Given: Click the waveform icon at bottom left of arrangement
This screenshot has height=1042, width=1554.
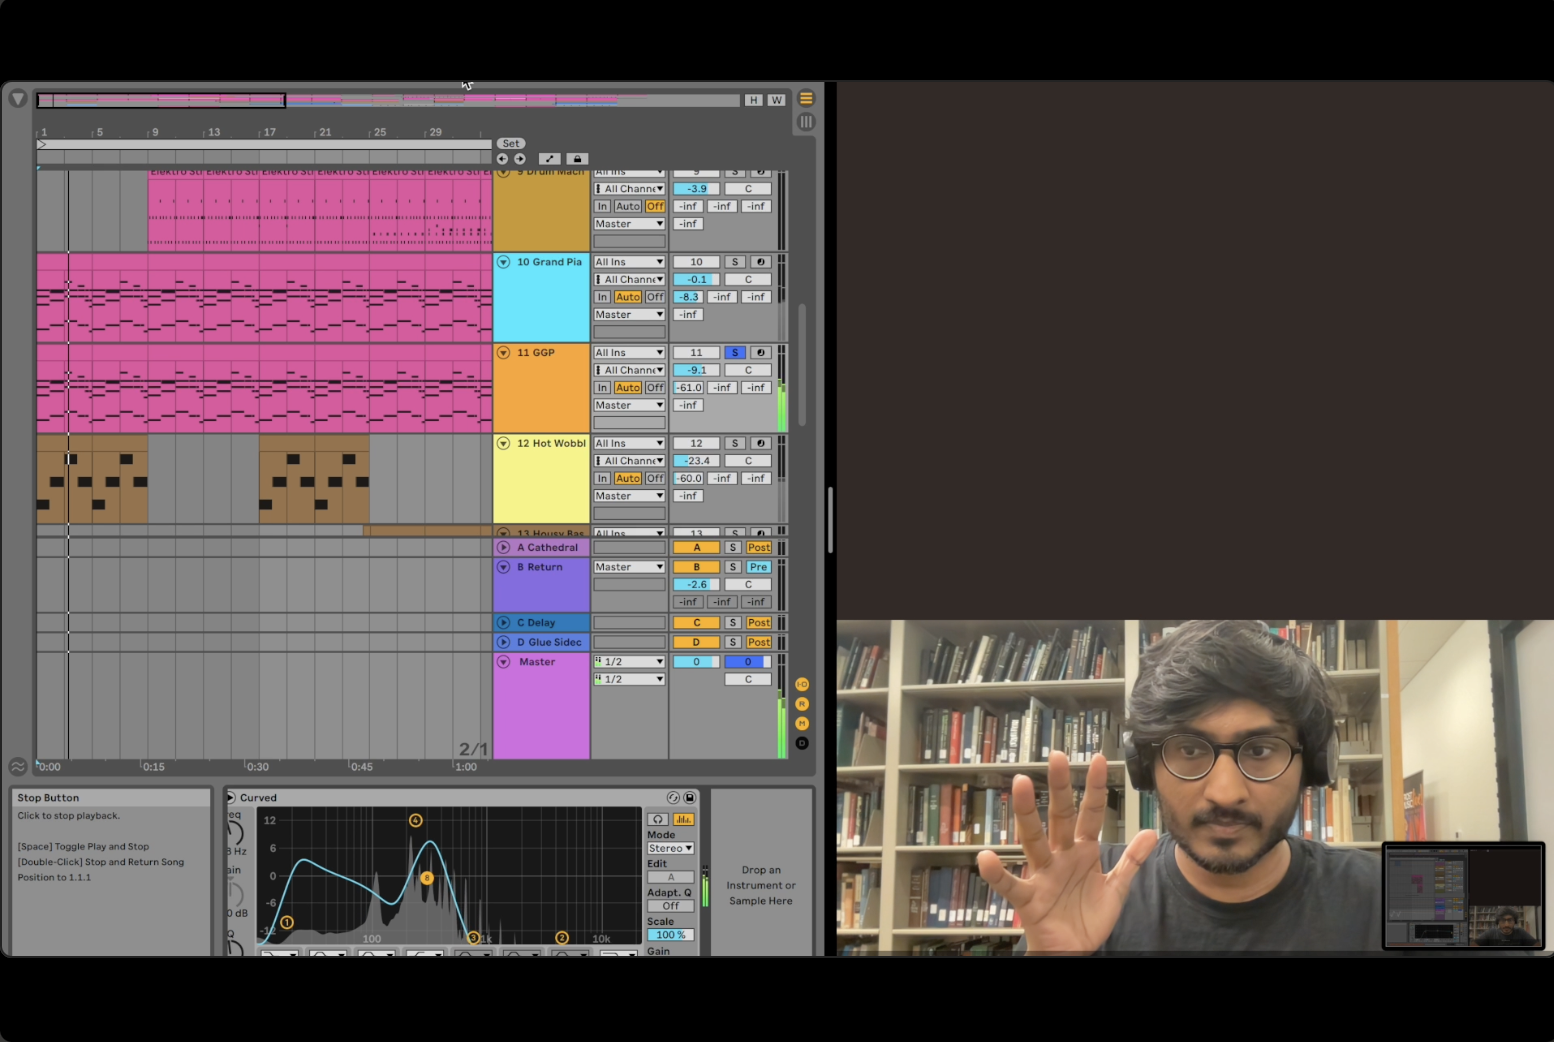Looking at the screenshot, I should pyautogui.click(x=18, y=767).
